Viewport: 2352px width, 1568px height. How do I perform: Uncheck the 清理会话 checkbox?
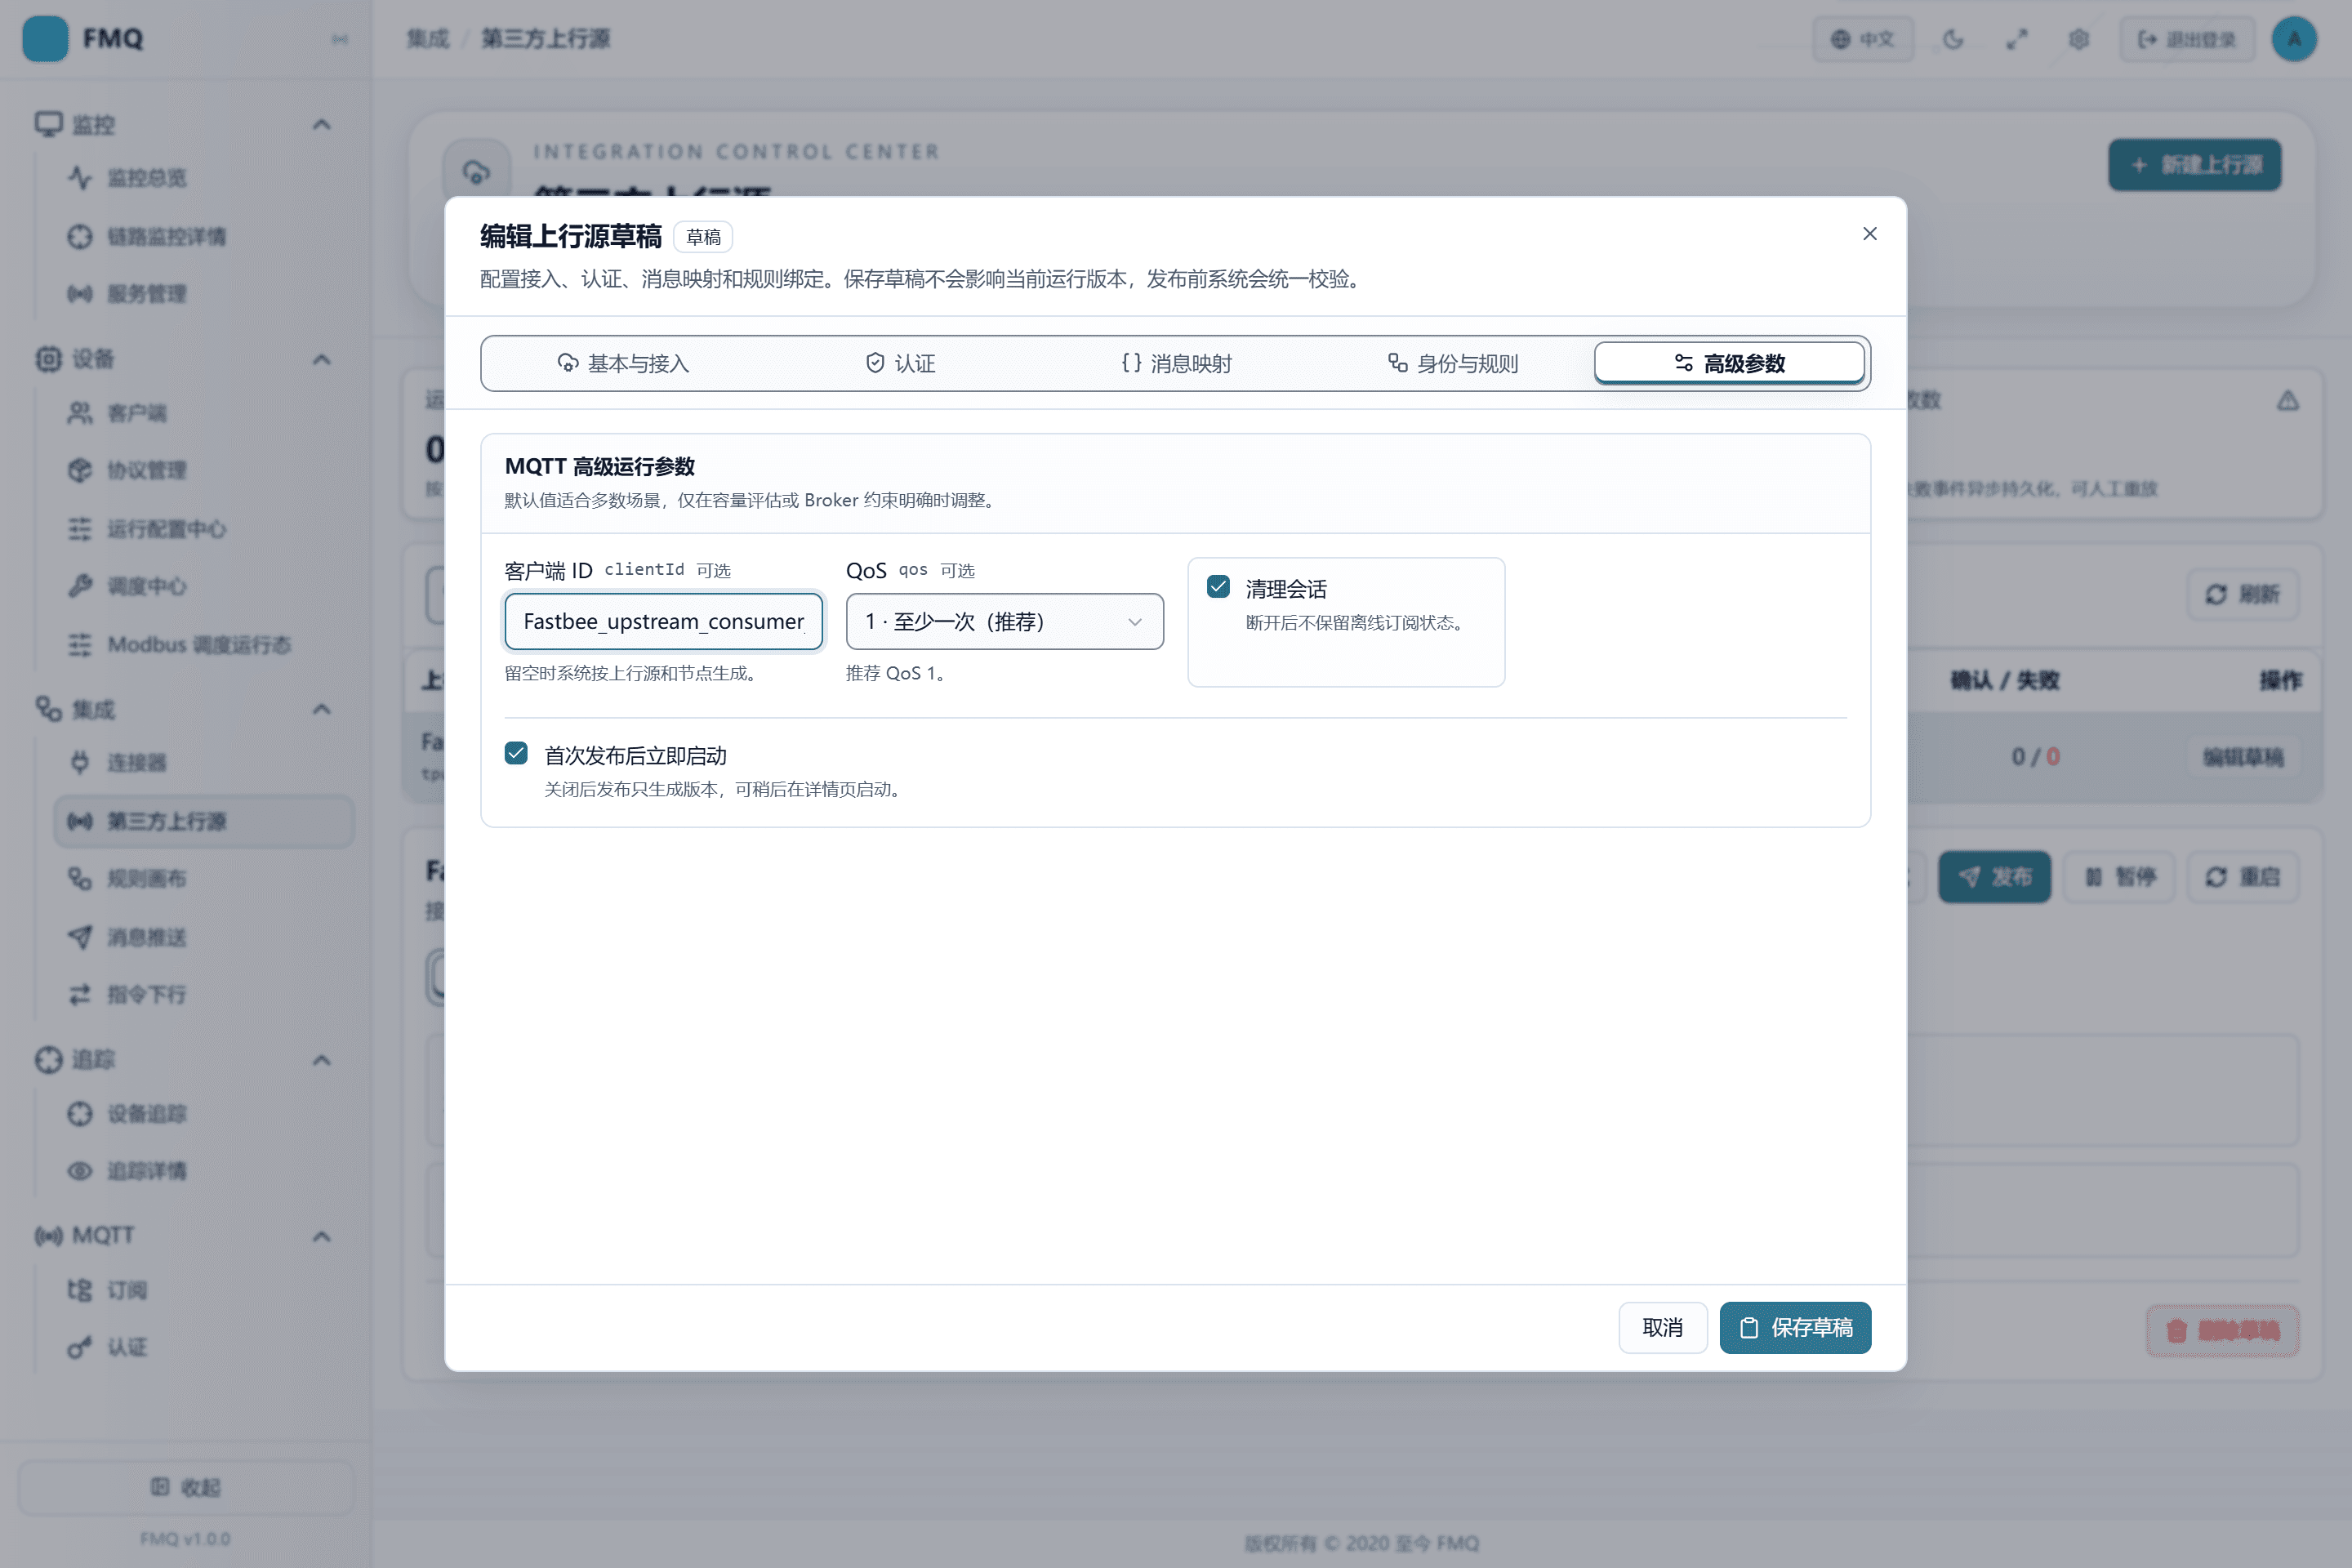click(1218, 587)
